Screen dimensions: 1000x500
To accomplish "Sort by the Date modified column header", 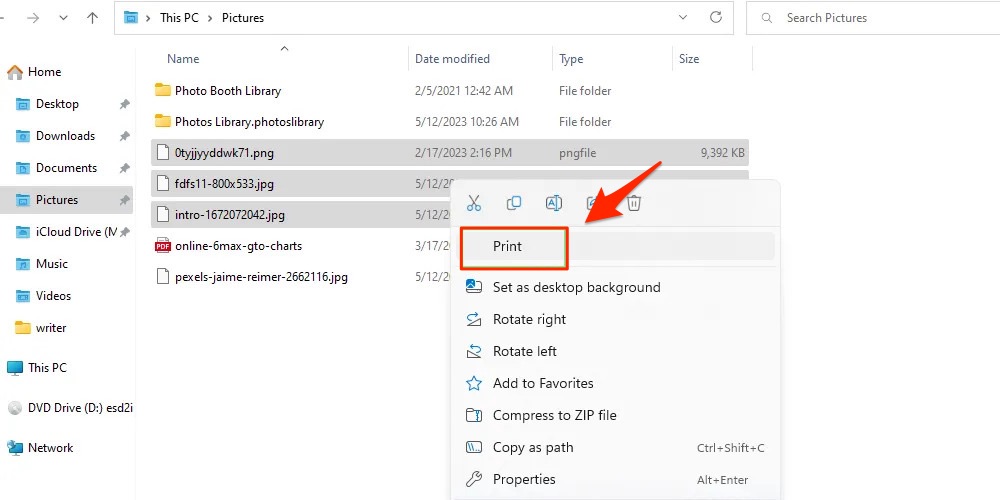I will tap(452, 59).
